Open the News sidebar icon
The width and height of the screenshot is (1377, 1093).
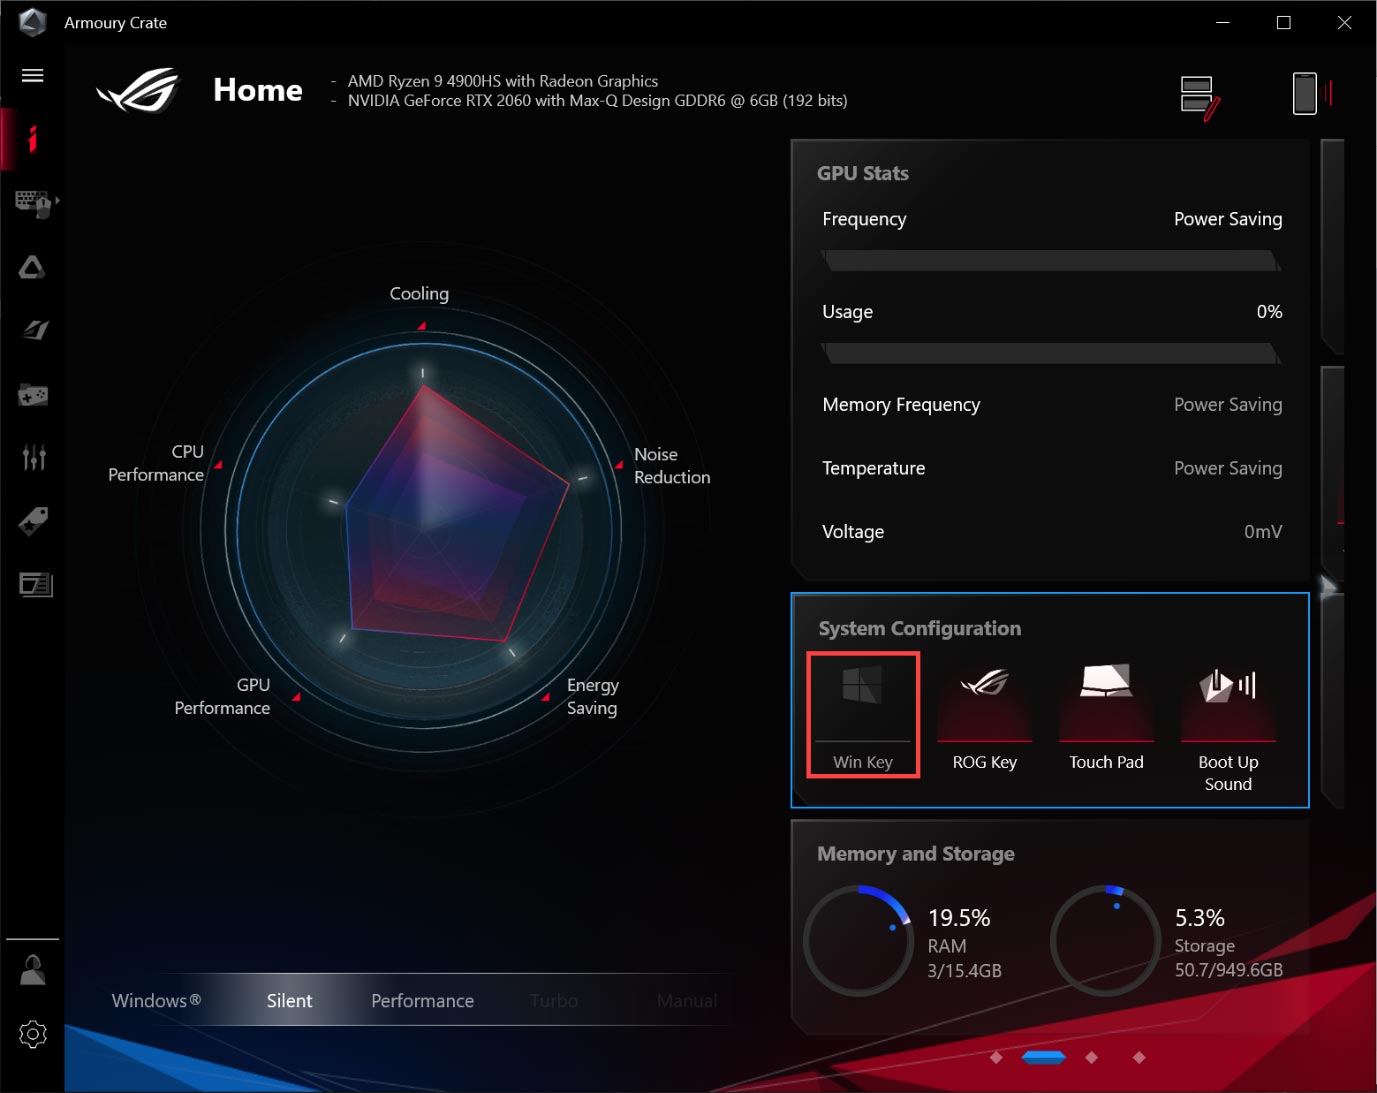click(x=35, y=584)
